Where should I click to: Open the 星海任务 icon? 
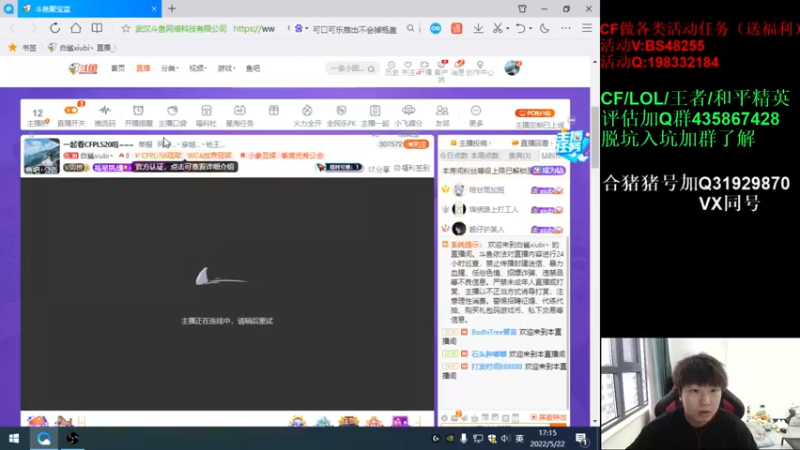pyautogui.click(x=240, y=116)
